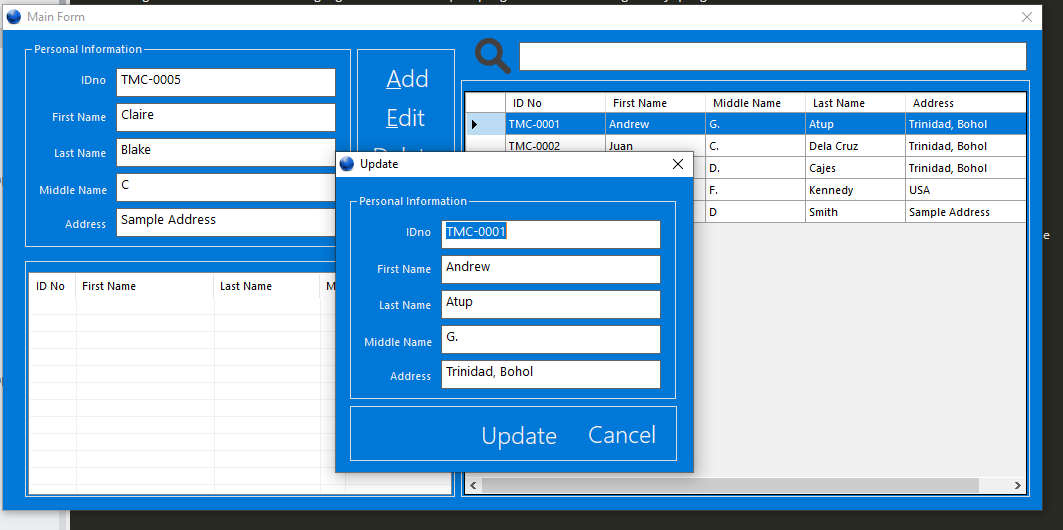Viewport: 1063px width, 530px height.
Task: Close the Main Form window
Action: point(1026,17)
